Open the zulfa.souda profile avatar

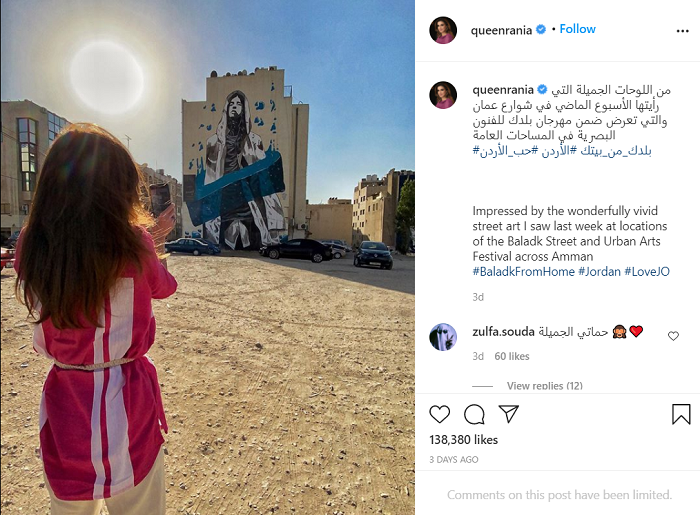coord(443,337)
